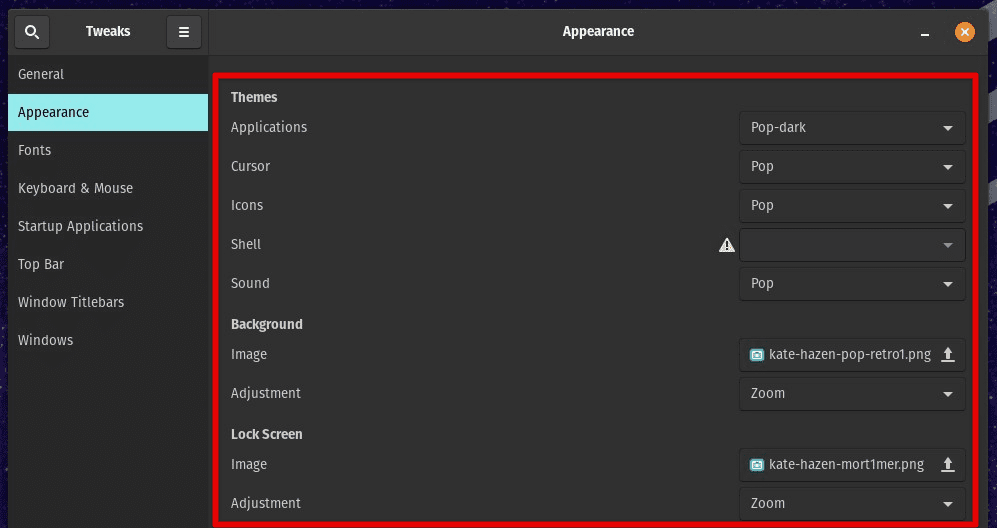Click image file icon beside kate-hazen-pop-retro1.png
This screenshot has width=997, height=528.
(x=757, y=355)
